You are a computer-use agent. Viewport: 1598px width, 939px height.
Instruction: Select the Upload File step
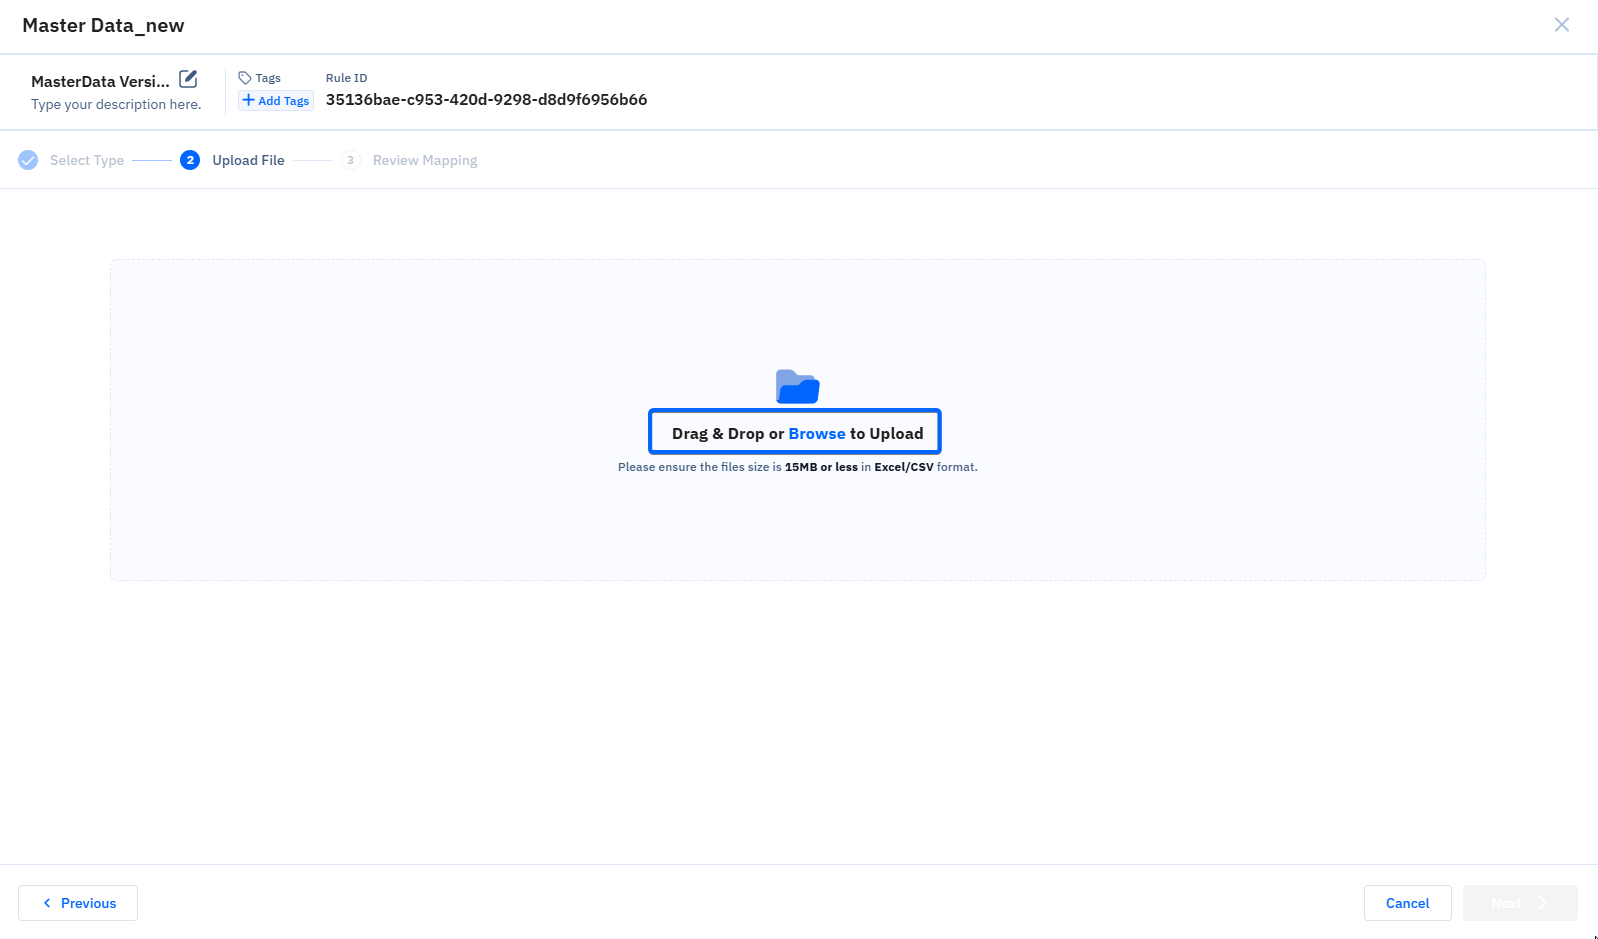(249, 160)
